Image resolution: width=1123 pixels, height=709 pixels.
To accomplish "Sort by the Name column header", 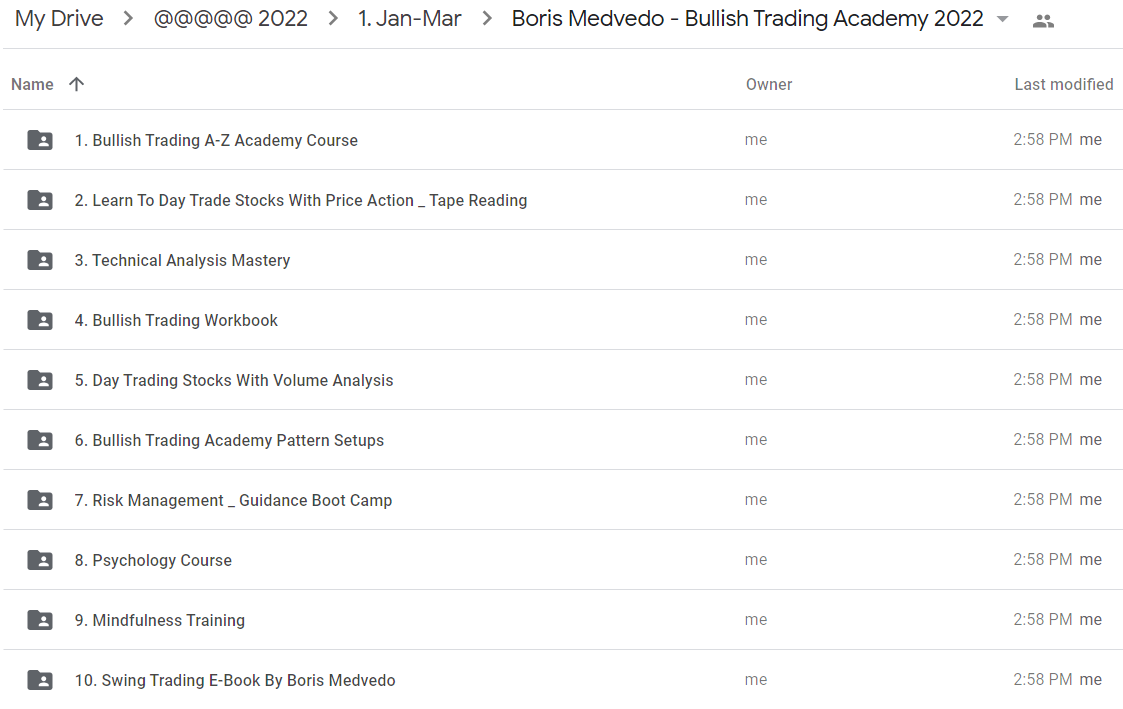I will click(32, 85).
